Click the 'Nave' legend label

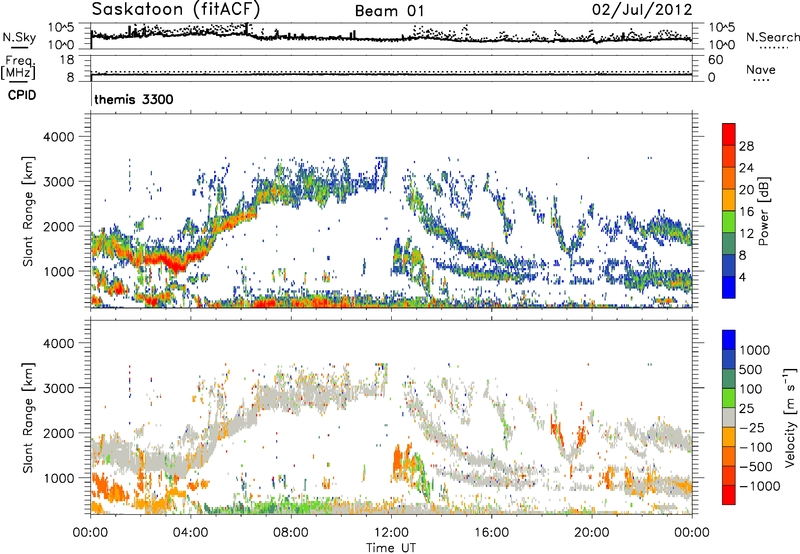[760, 69]
